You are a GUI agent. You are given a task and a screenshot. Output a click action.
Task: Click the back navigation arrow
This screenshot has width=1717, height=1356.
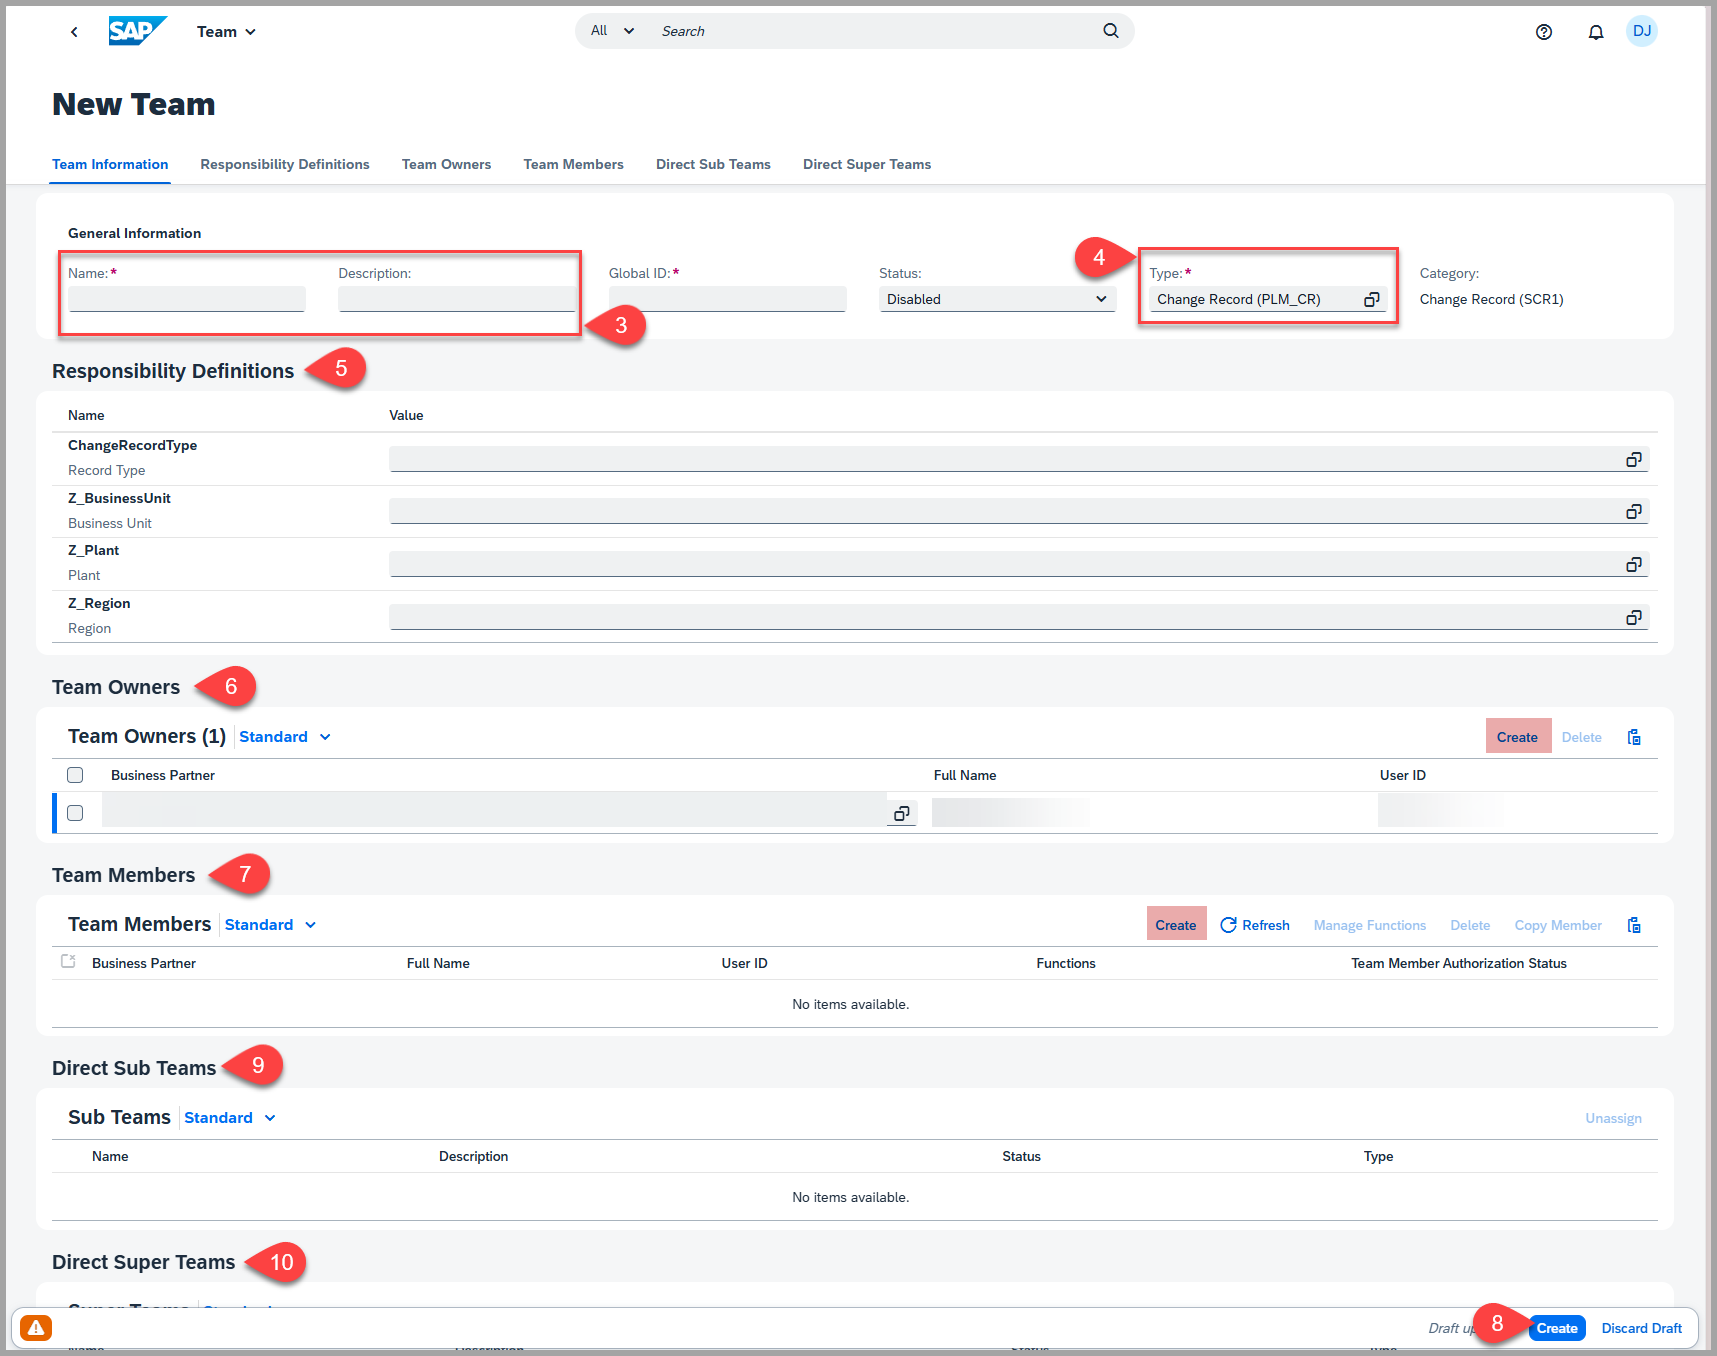click(x=74, y=32)
